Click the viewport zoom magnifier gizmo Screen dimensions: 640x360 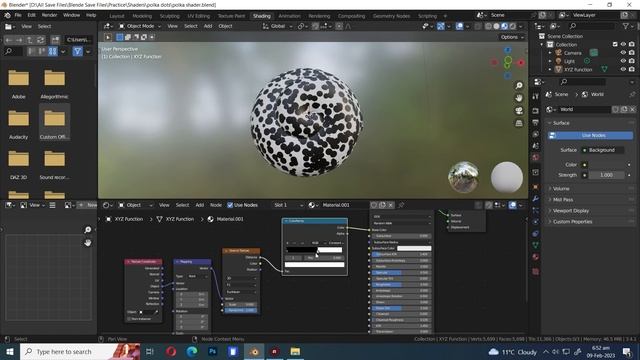(x=519, y=85)
